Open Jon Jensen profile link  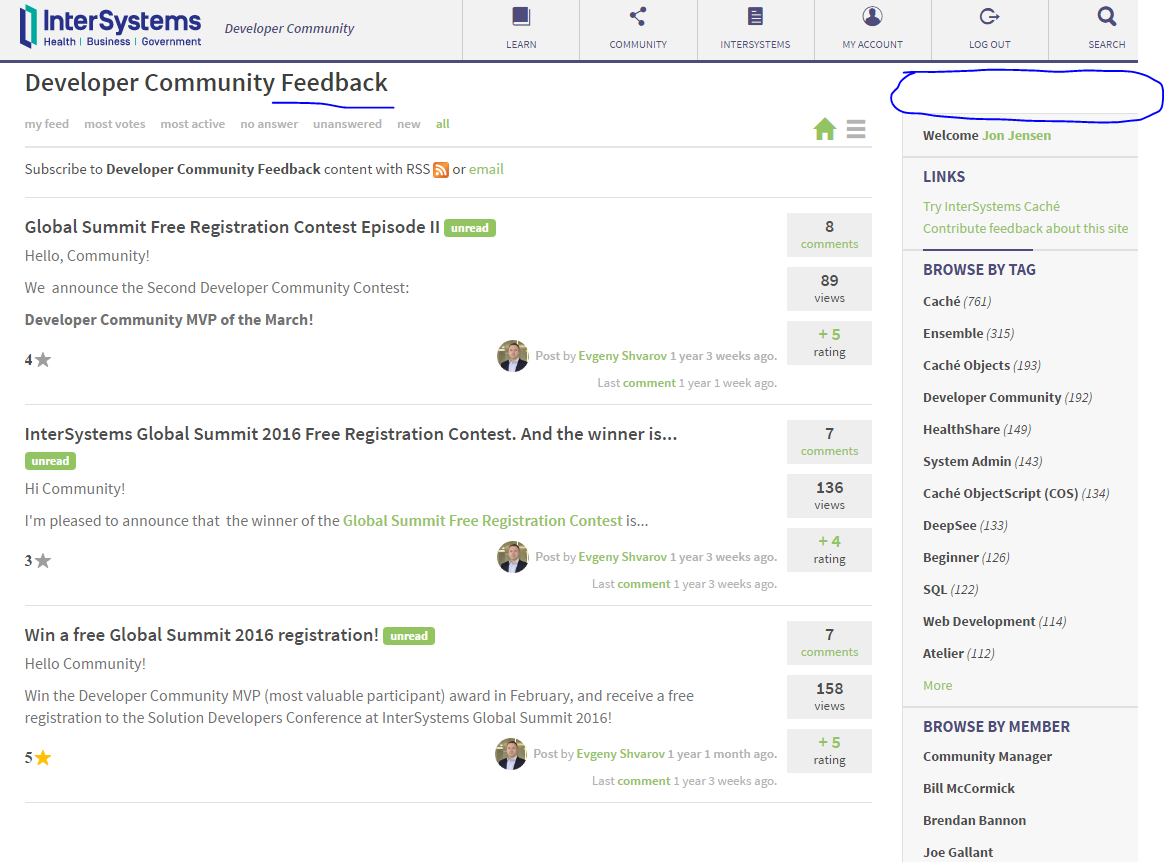(x=1016, y=136)
